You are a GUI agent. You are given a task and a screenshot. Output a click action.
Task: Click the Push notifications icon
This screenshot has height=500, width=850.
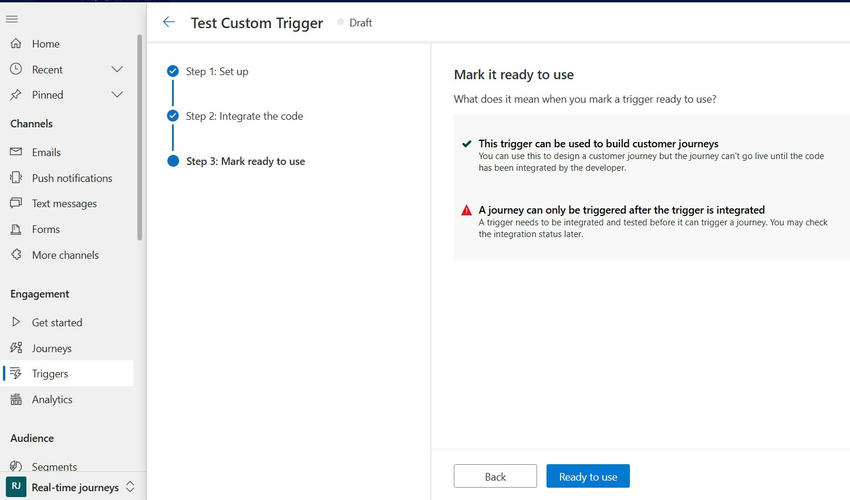15,178
